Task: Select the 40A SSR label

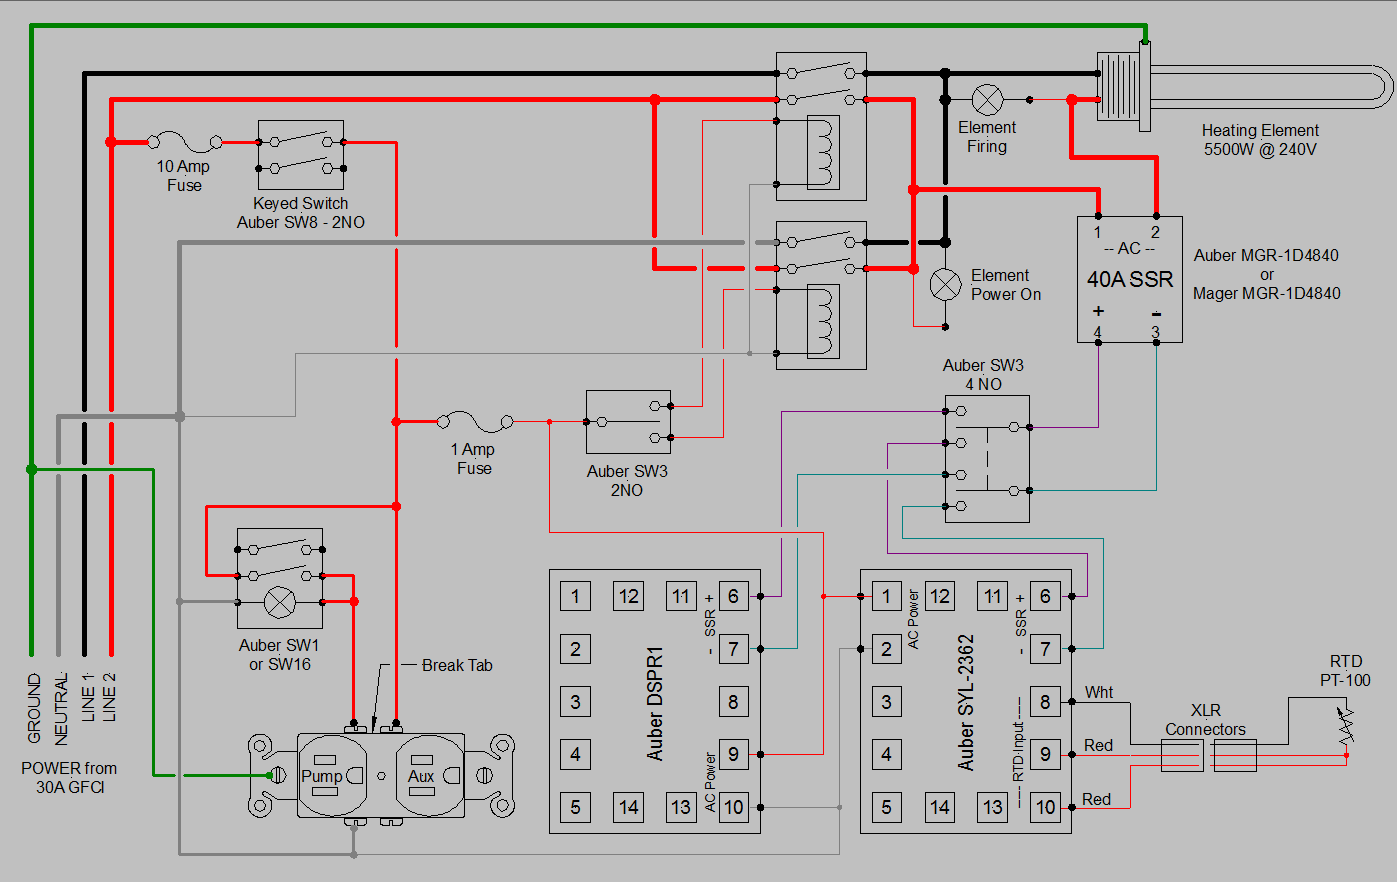Action: 1130,279
